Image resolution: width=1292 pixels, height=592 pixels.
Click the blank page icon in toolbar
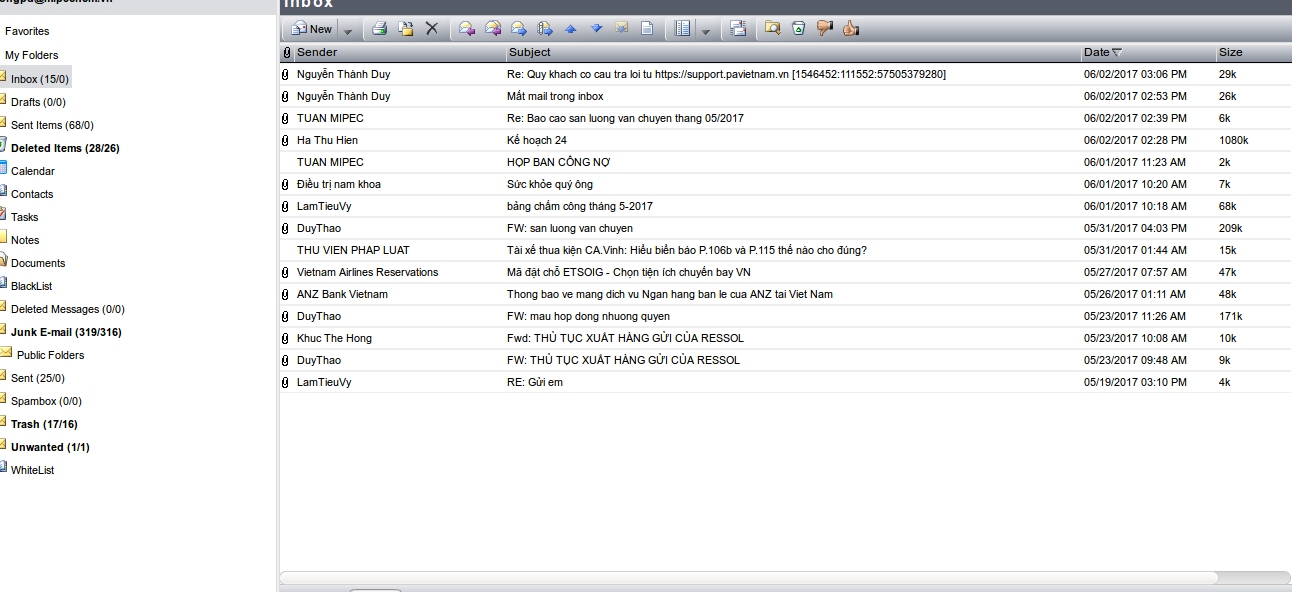point(647,29)
